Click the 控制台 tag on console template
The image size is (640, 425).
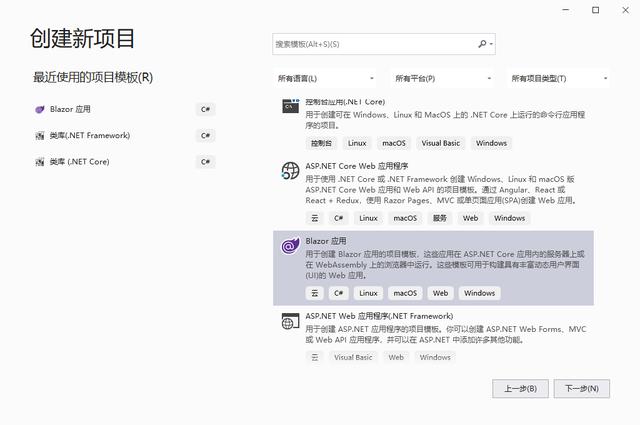click(x=321, y=143)
